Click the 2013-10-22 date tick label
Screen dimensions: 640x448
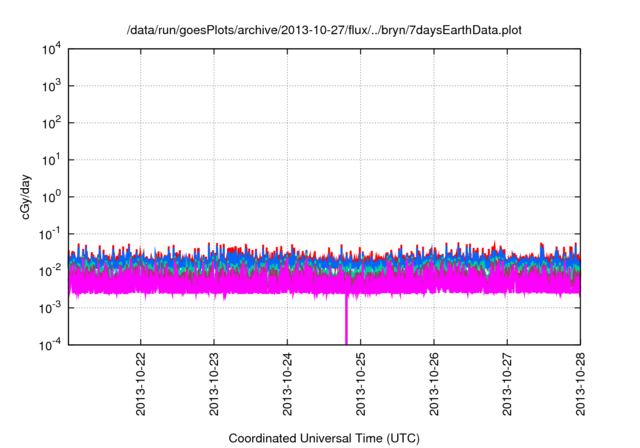click(140, 384)
